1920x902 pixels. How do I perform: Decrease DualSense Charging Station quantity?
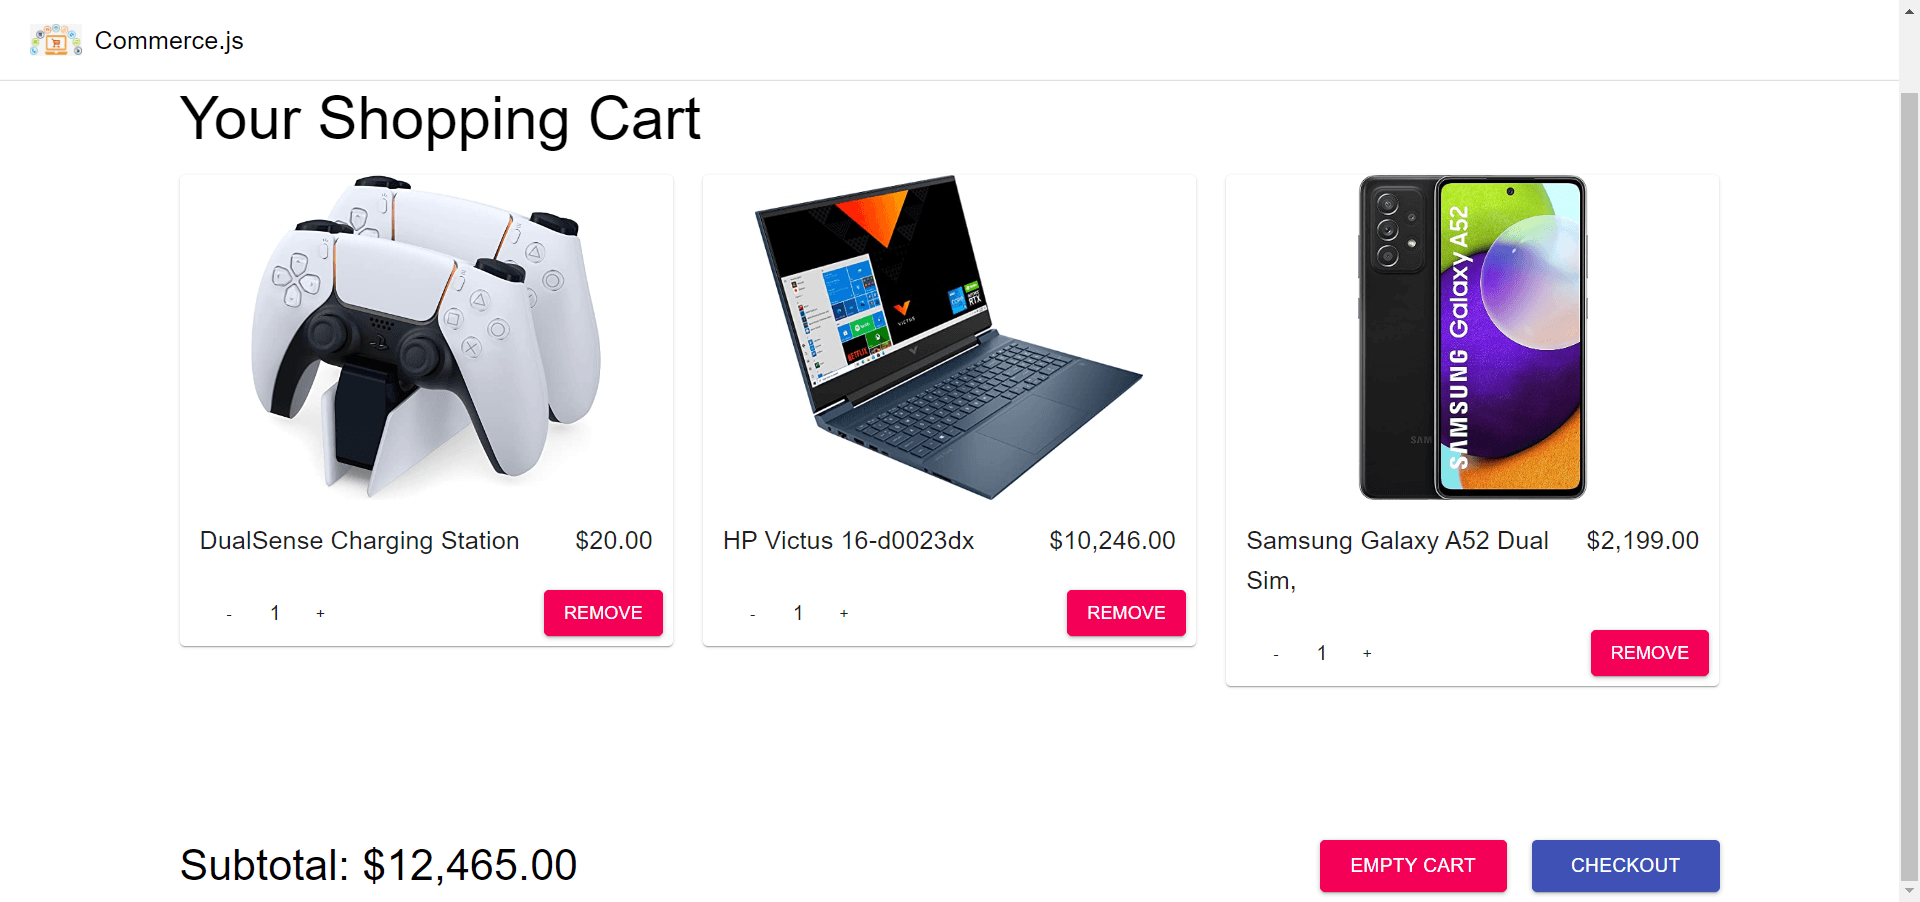[229, 613]
